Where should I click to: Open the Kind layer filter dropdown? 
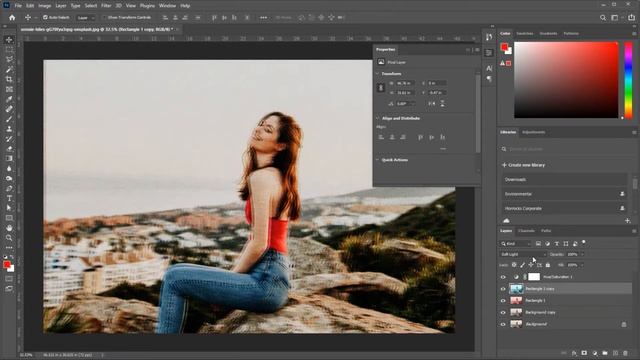pos(516,244)
